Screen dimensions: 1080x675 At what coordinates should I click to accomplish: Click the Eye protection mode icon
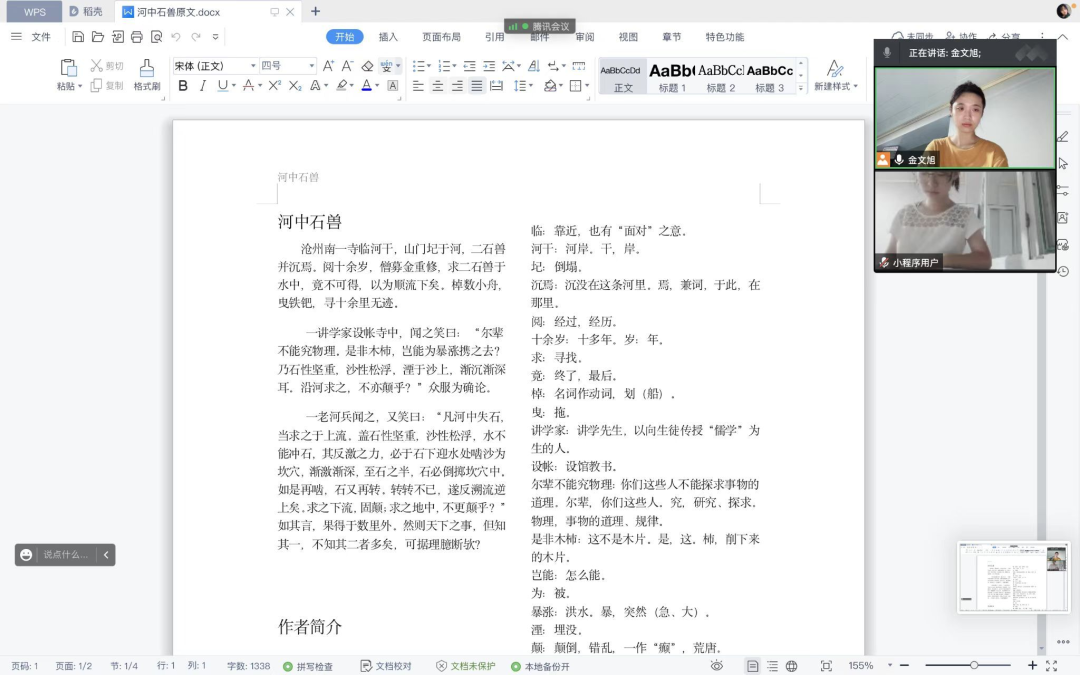[x=717, y=666]
